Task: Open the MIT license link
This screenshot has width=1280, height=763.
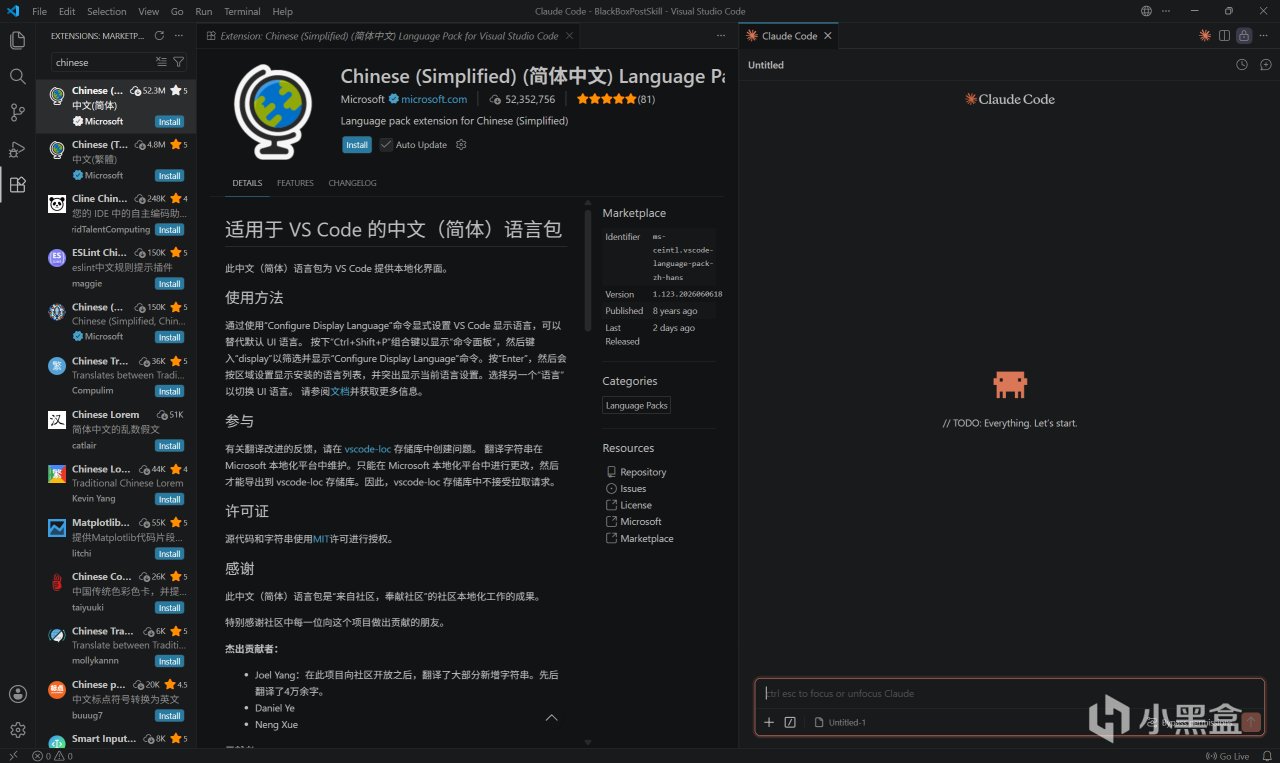Action: [x=321, y=539]
